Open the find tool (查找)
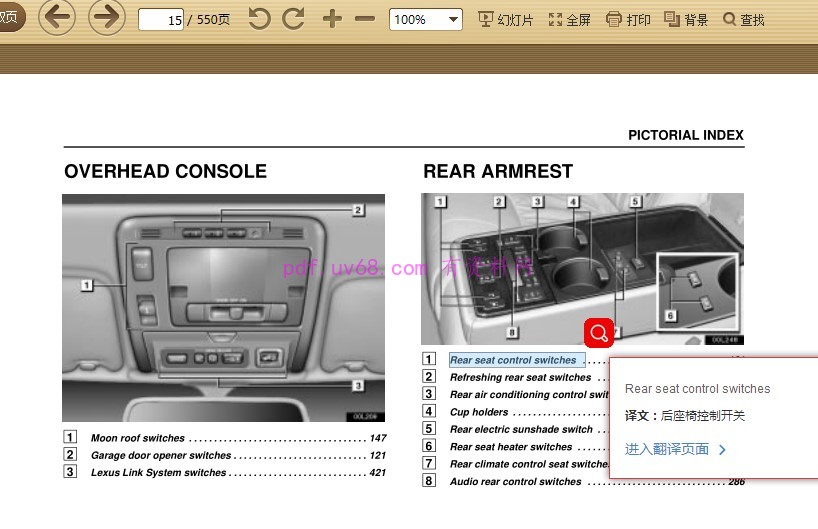This screenshot has width=818, height=529. (743, 20)
